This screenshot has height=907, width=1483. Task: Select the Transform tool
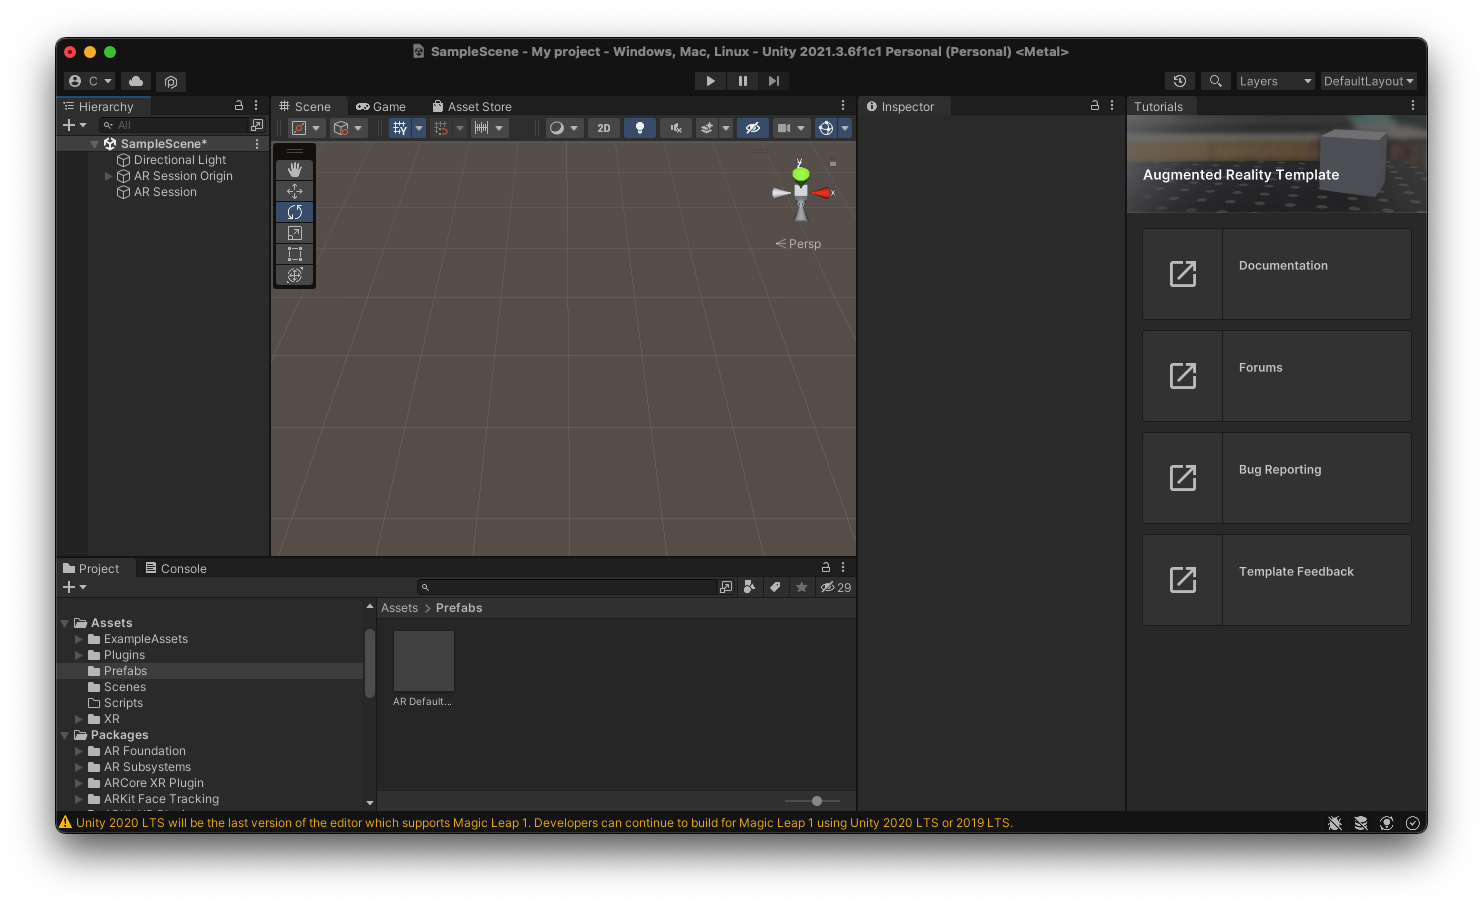pyautogui.click(x=294, y=275)
